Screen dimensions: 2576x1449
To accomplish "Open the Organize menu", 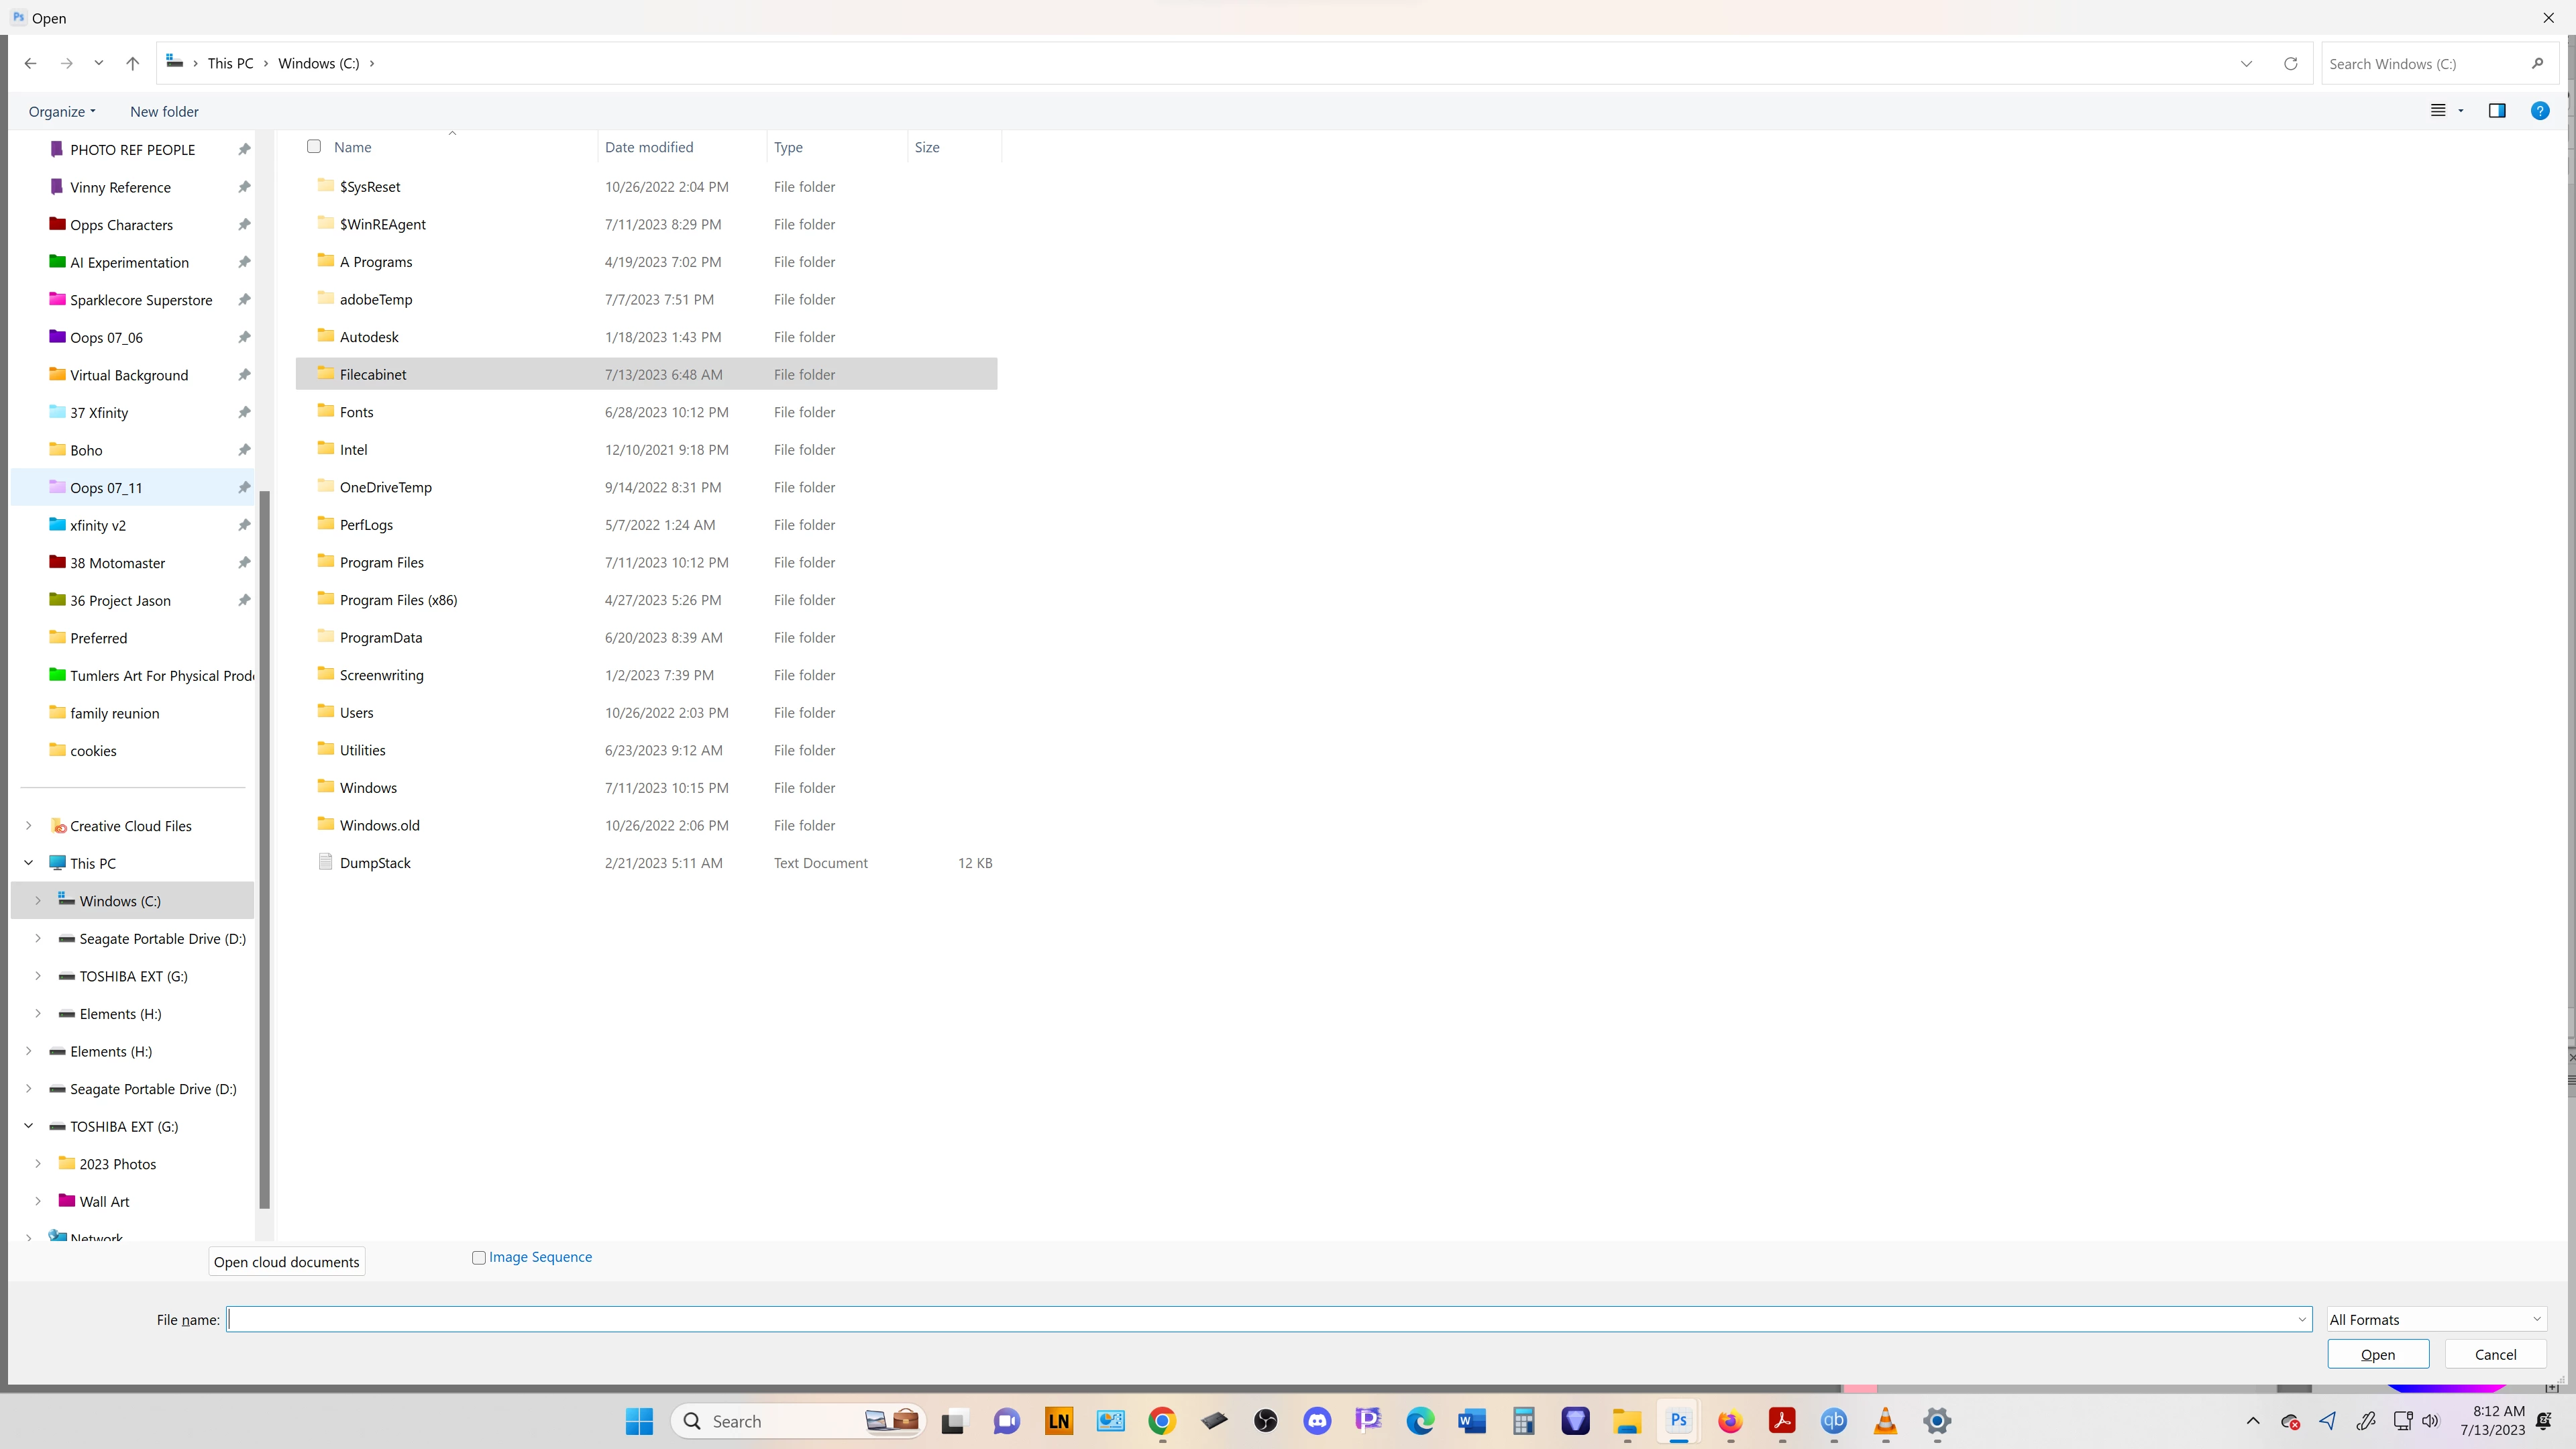I will pyautogui.click(x=61, y=111).
